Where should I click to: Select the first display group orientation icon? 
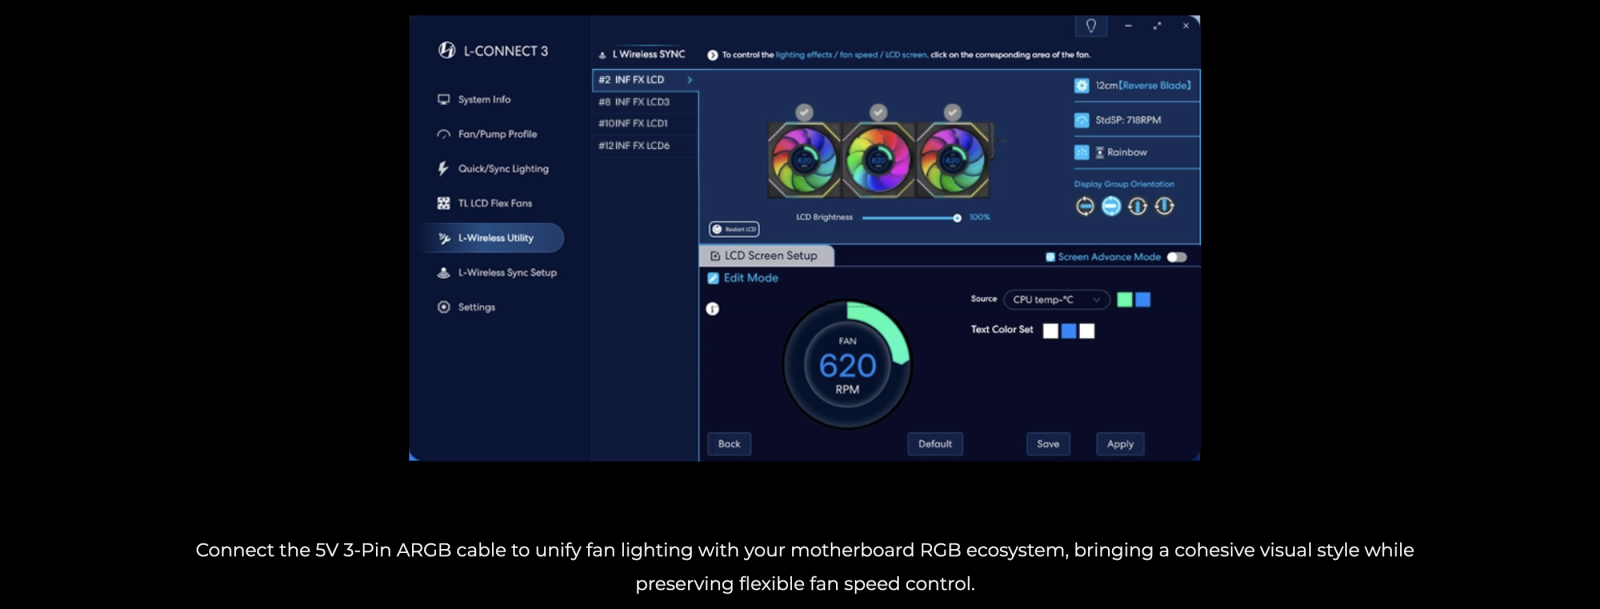1085,206
